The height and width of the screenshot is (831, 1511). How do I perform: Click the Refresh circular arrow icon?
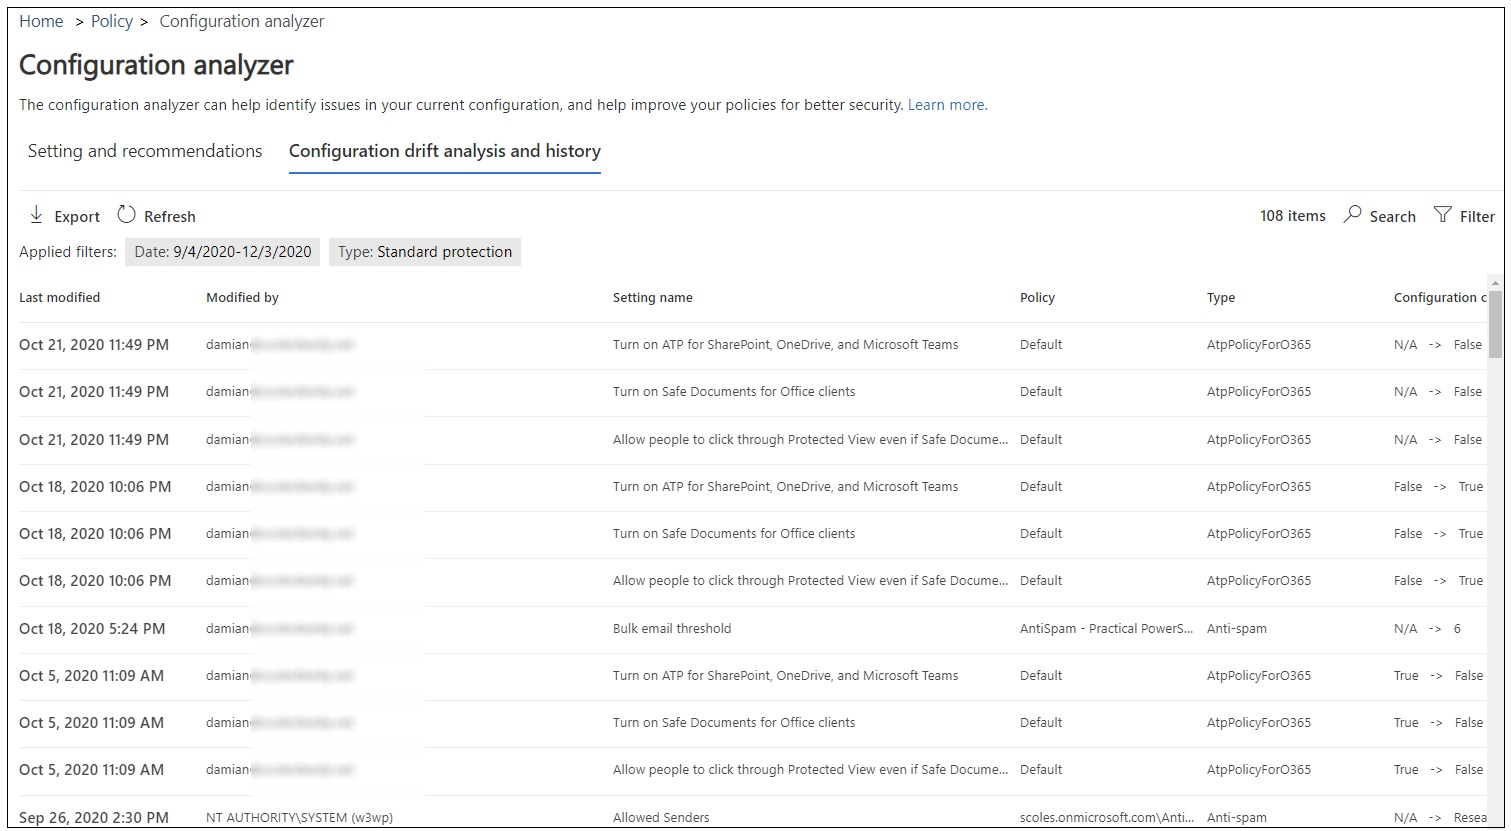click(126, 215)
